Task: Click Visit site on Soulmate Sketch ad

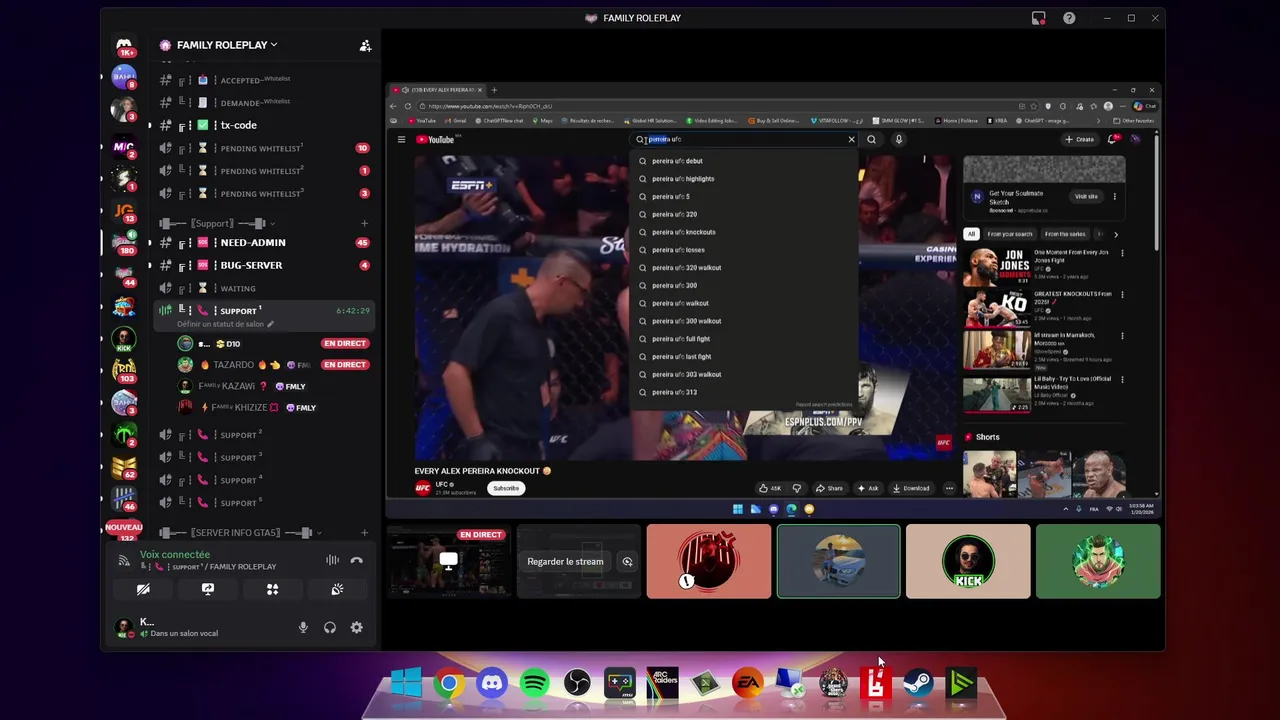Action: (x=1086, y=196)
